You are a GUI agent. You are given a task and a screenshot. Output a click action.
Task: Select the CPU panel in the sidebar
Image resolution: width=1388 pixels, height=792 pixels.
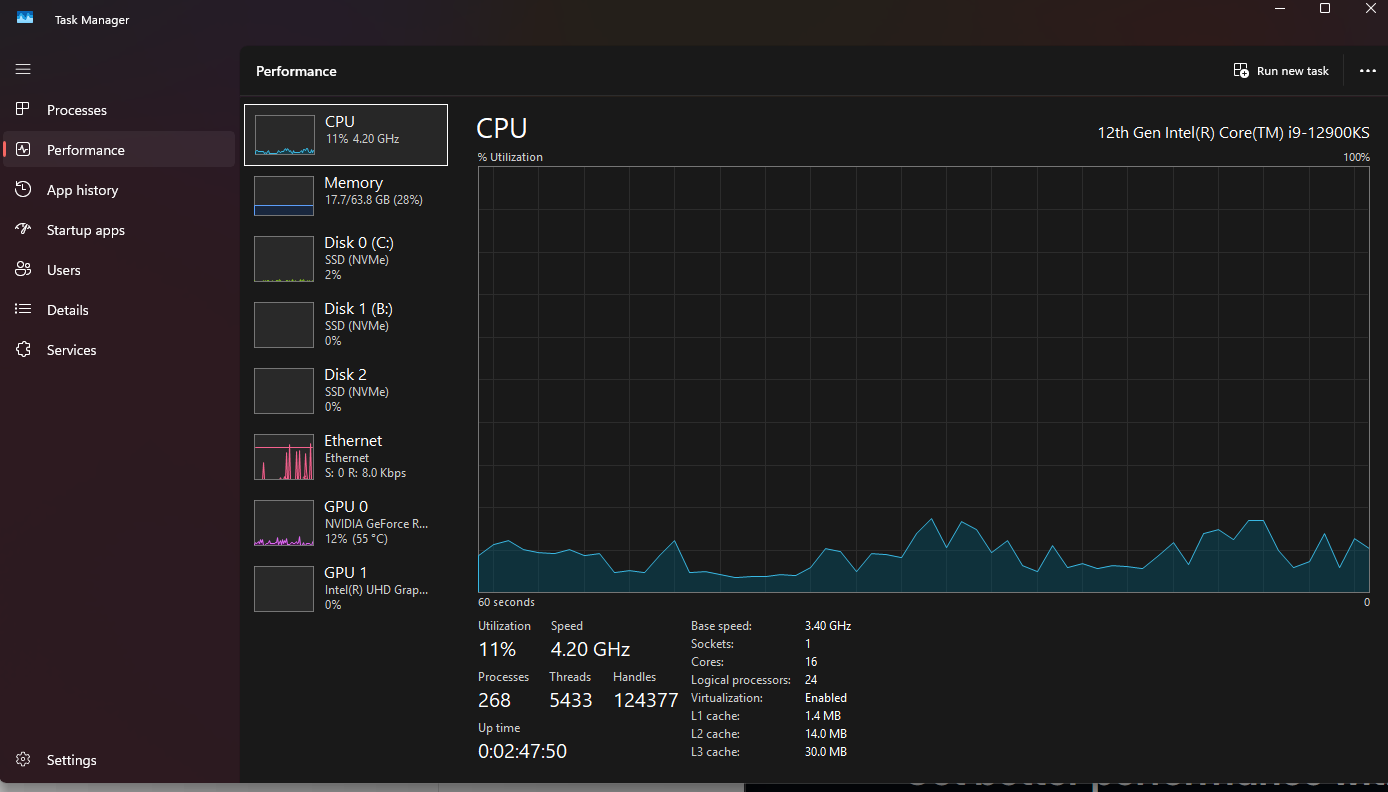345,134
